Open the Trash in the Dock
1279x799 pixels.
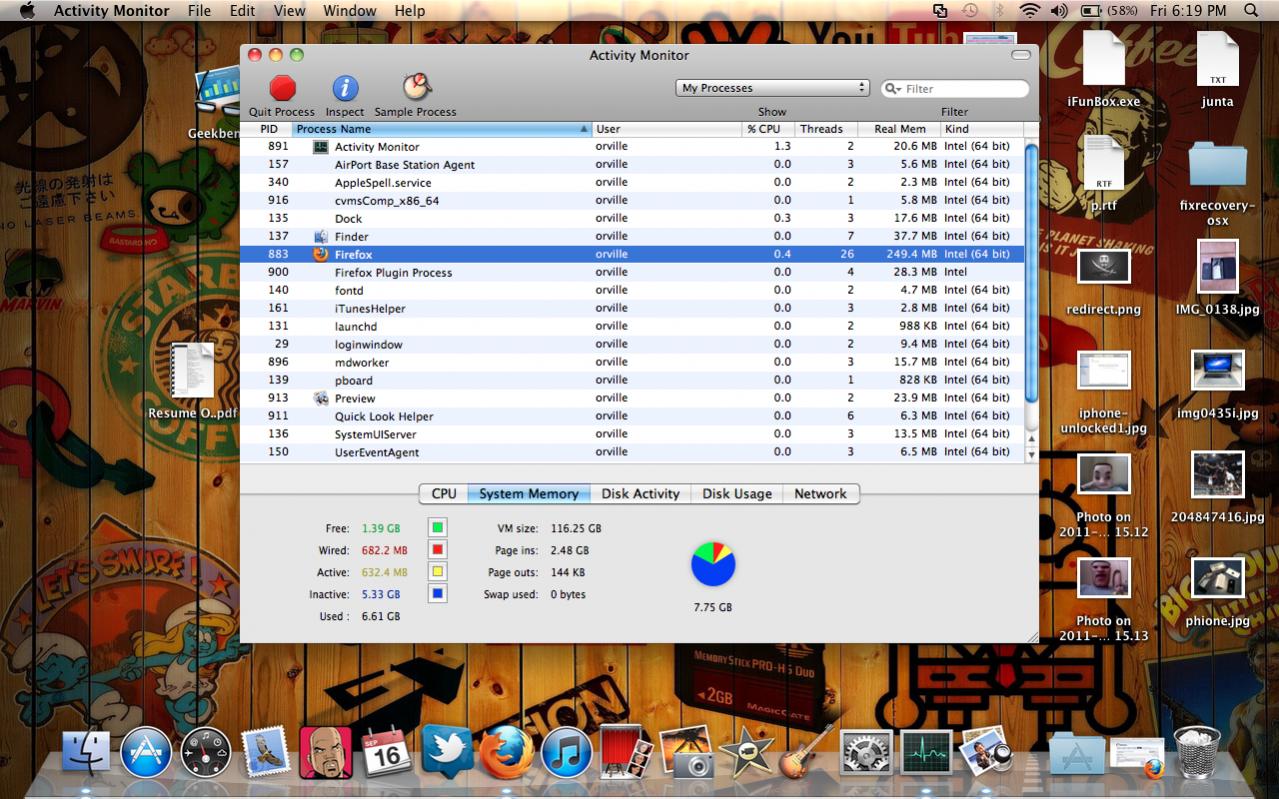point(1197,752)
